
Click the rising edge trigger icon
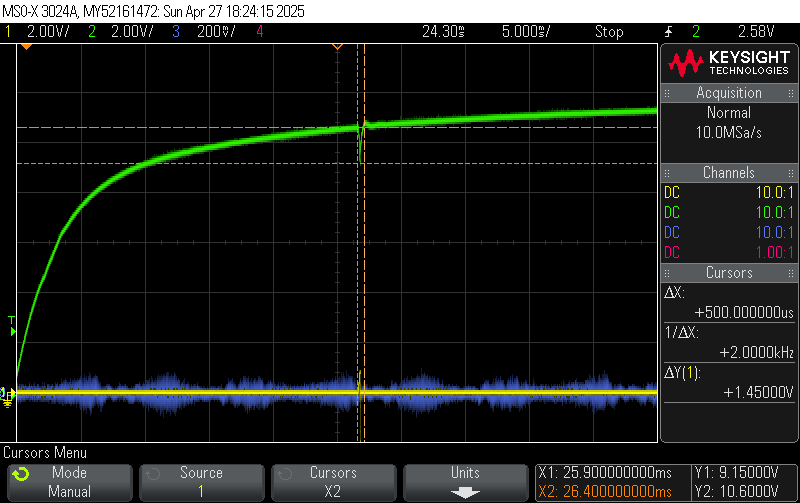click(x=668, y=32)
